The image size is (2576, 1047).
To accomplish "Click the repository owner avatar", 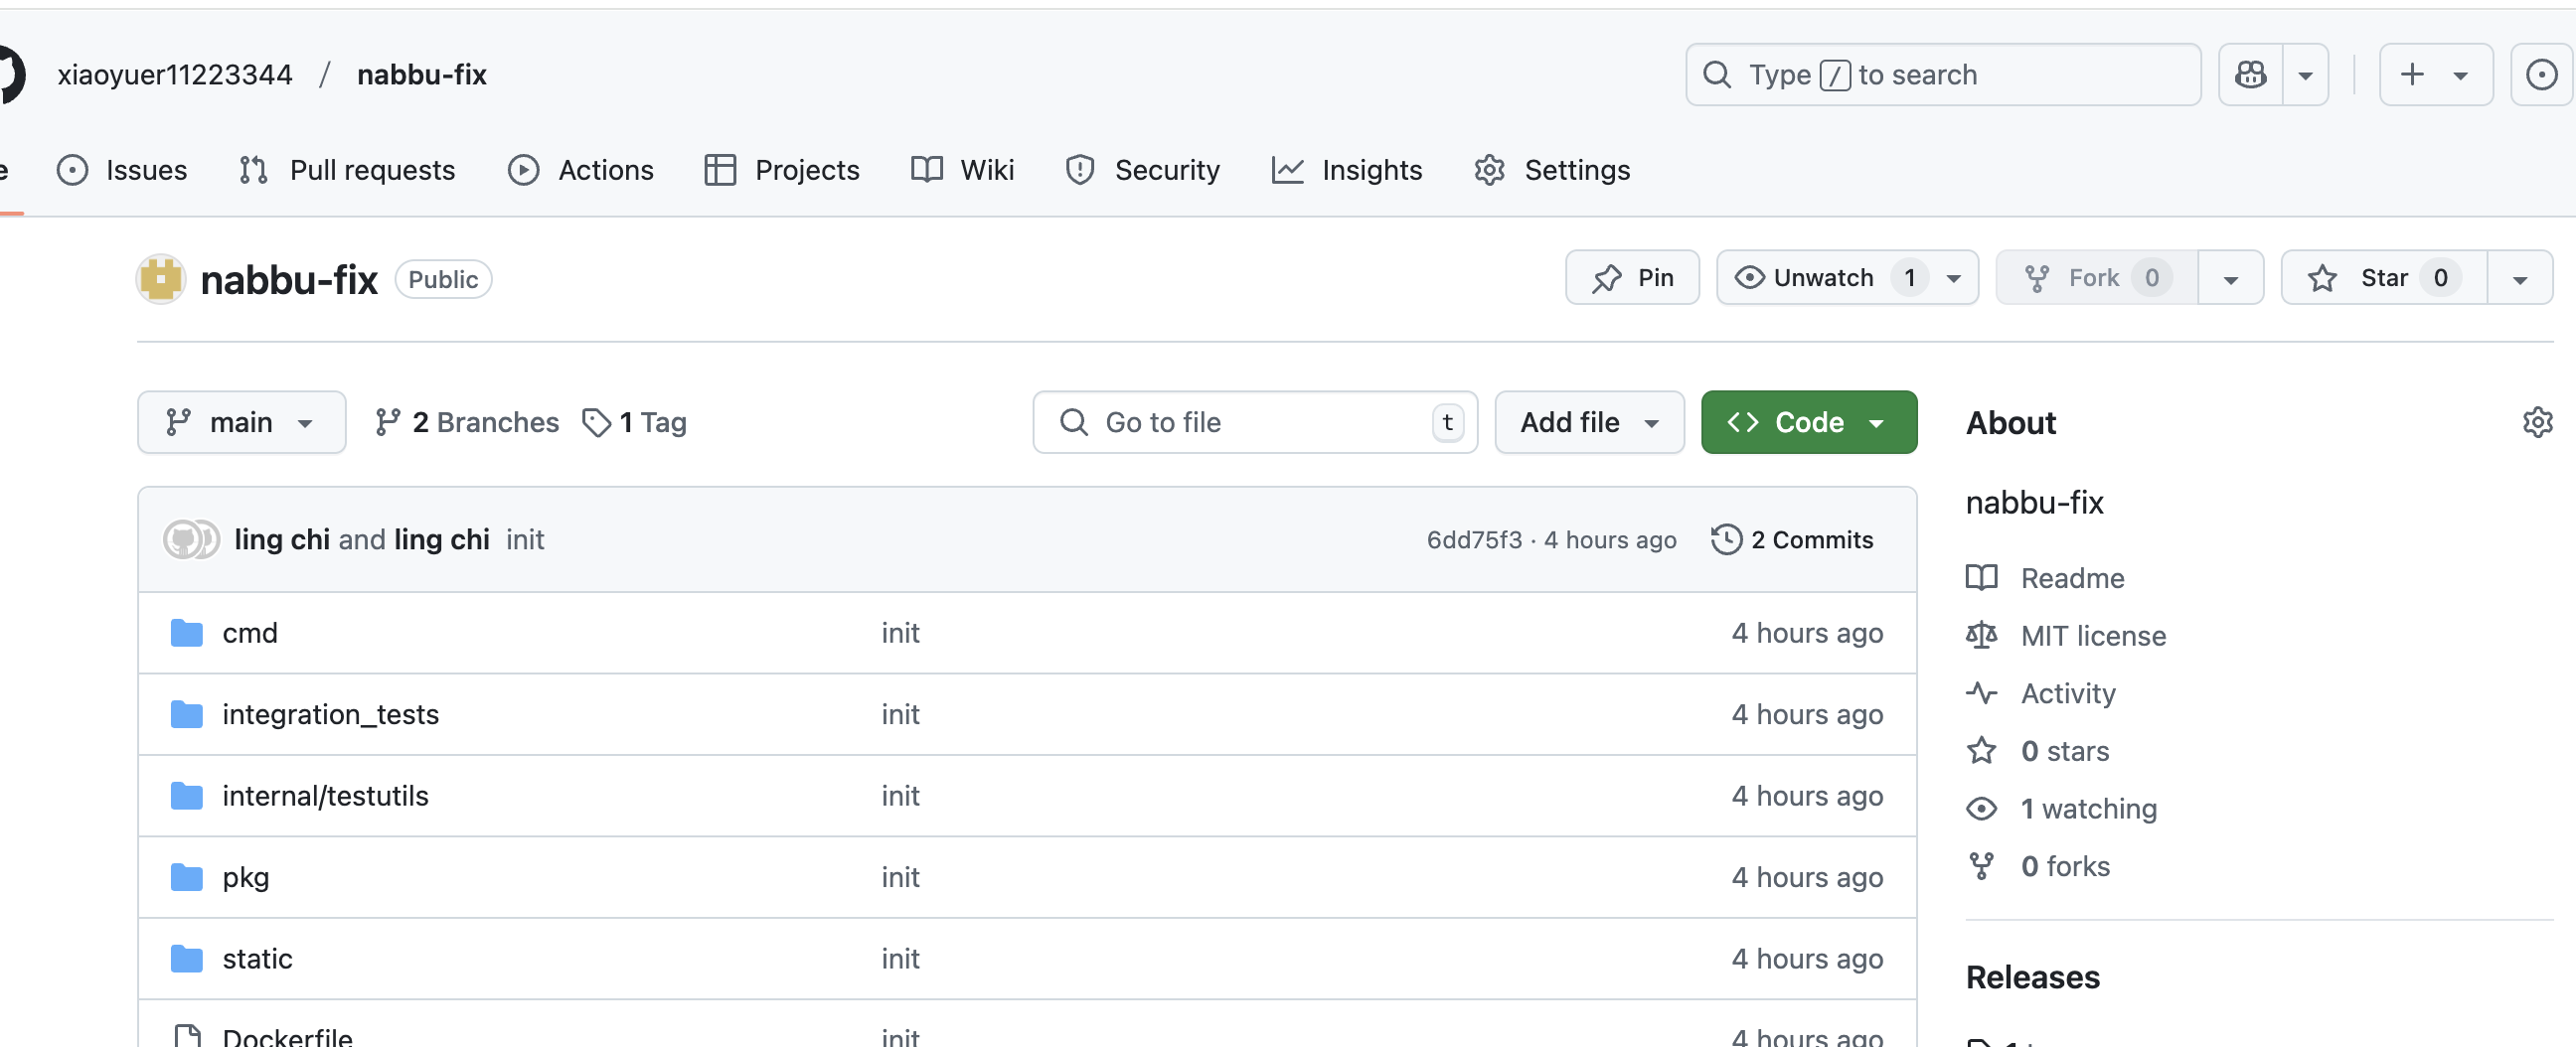I will [161, 279].
